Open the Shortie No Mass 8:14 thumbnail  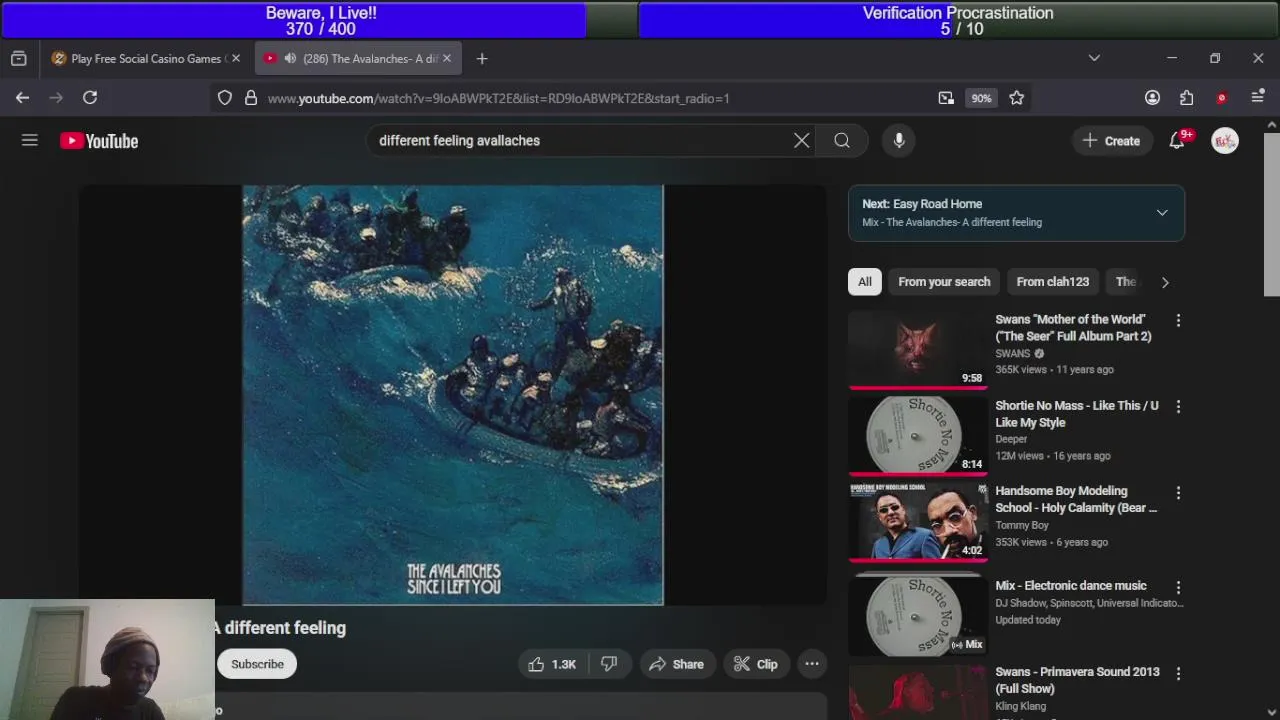pos(918,435)
